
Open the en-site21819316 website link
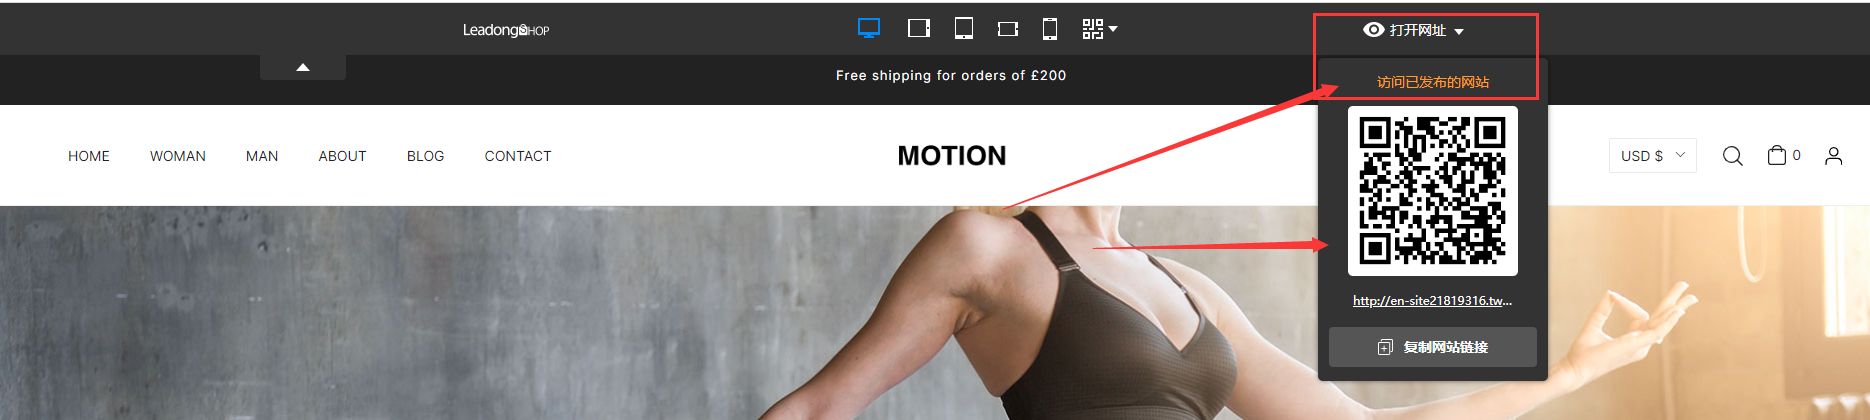tap(1433, 300)
